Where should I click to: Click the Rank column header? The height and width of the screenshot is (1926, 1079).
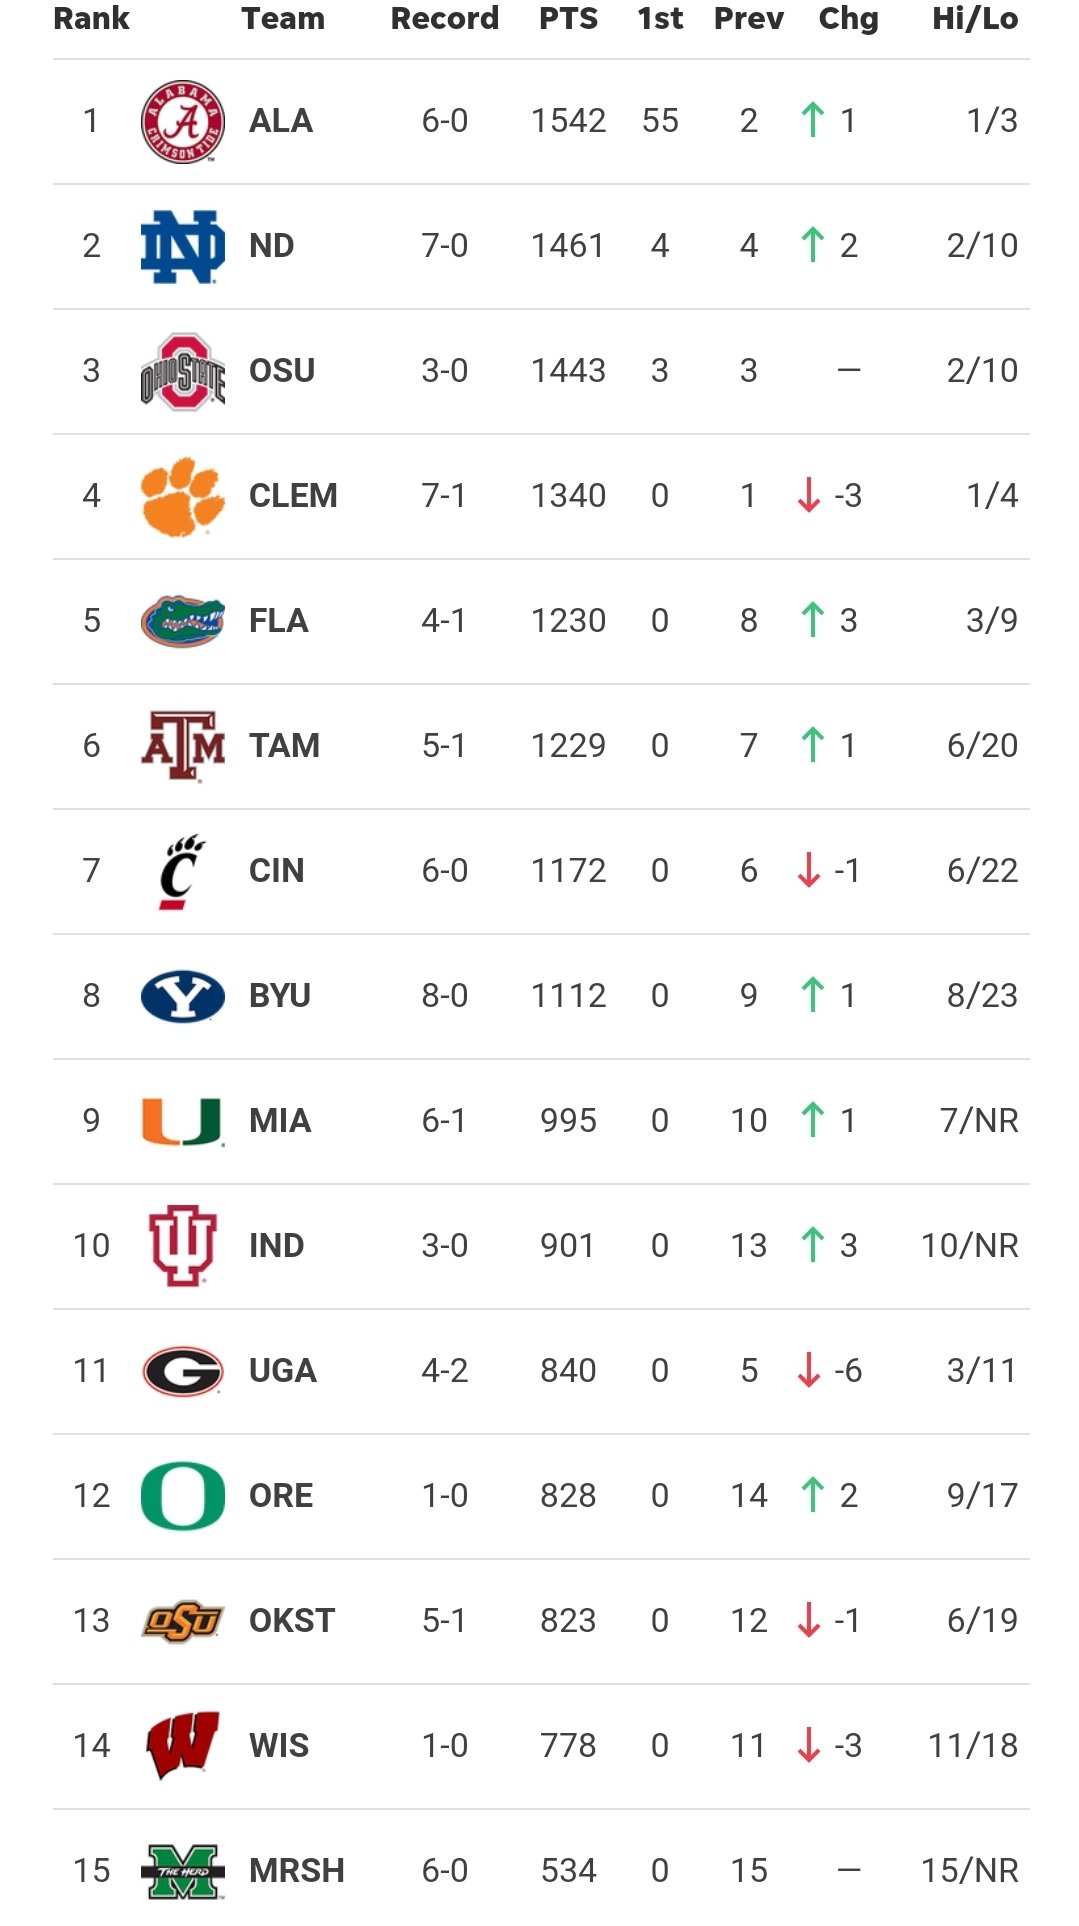(91, 19)
